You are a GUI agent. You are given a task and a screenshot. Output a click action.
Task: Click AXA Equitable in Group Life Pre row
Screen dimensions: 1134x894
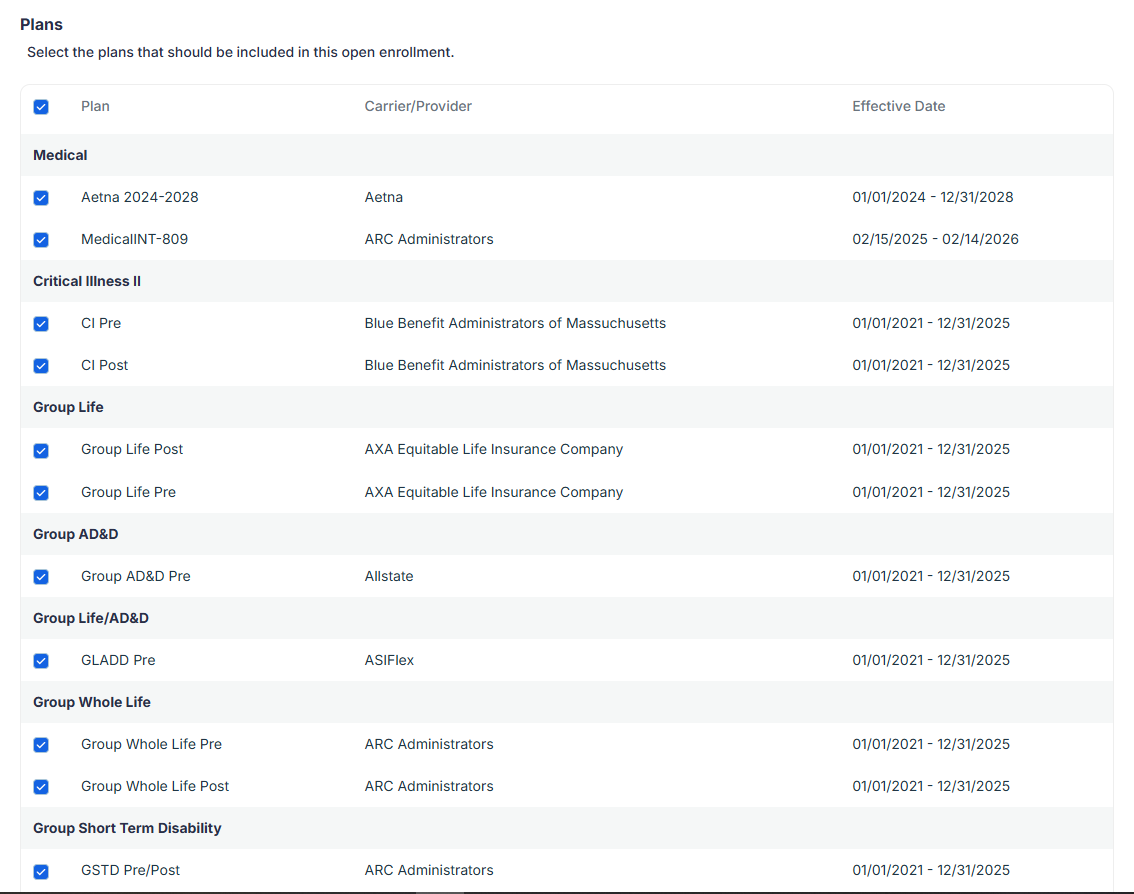494,493
